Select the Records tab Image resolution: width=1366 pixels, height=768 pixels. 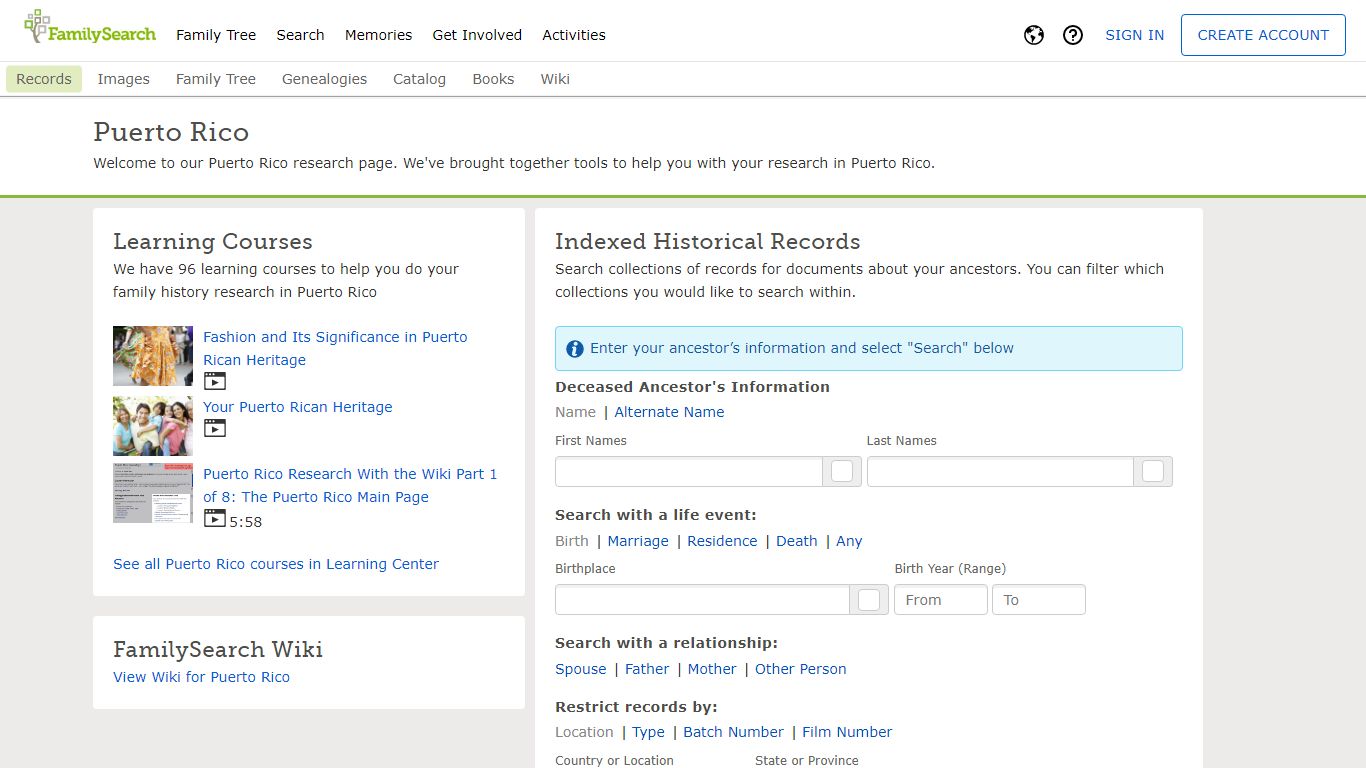tap(44, 79)
